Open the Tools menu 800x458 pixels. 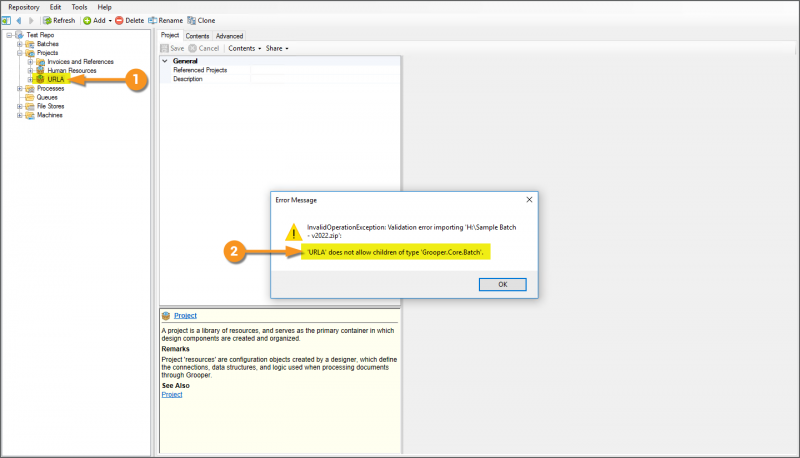[x=79, y=7]
